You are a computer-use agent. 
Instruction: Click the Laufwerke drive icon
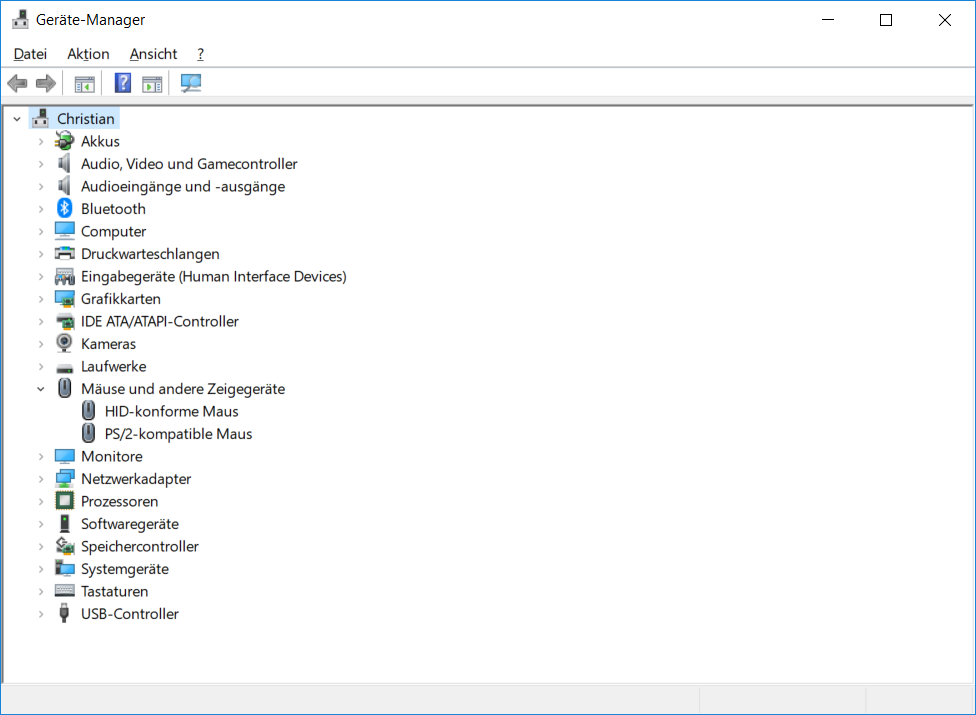click(64, 367)
